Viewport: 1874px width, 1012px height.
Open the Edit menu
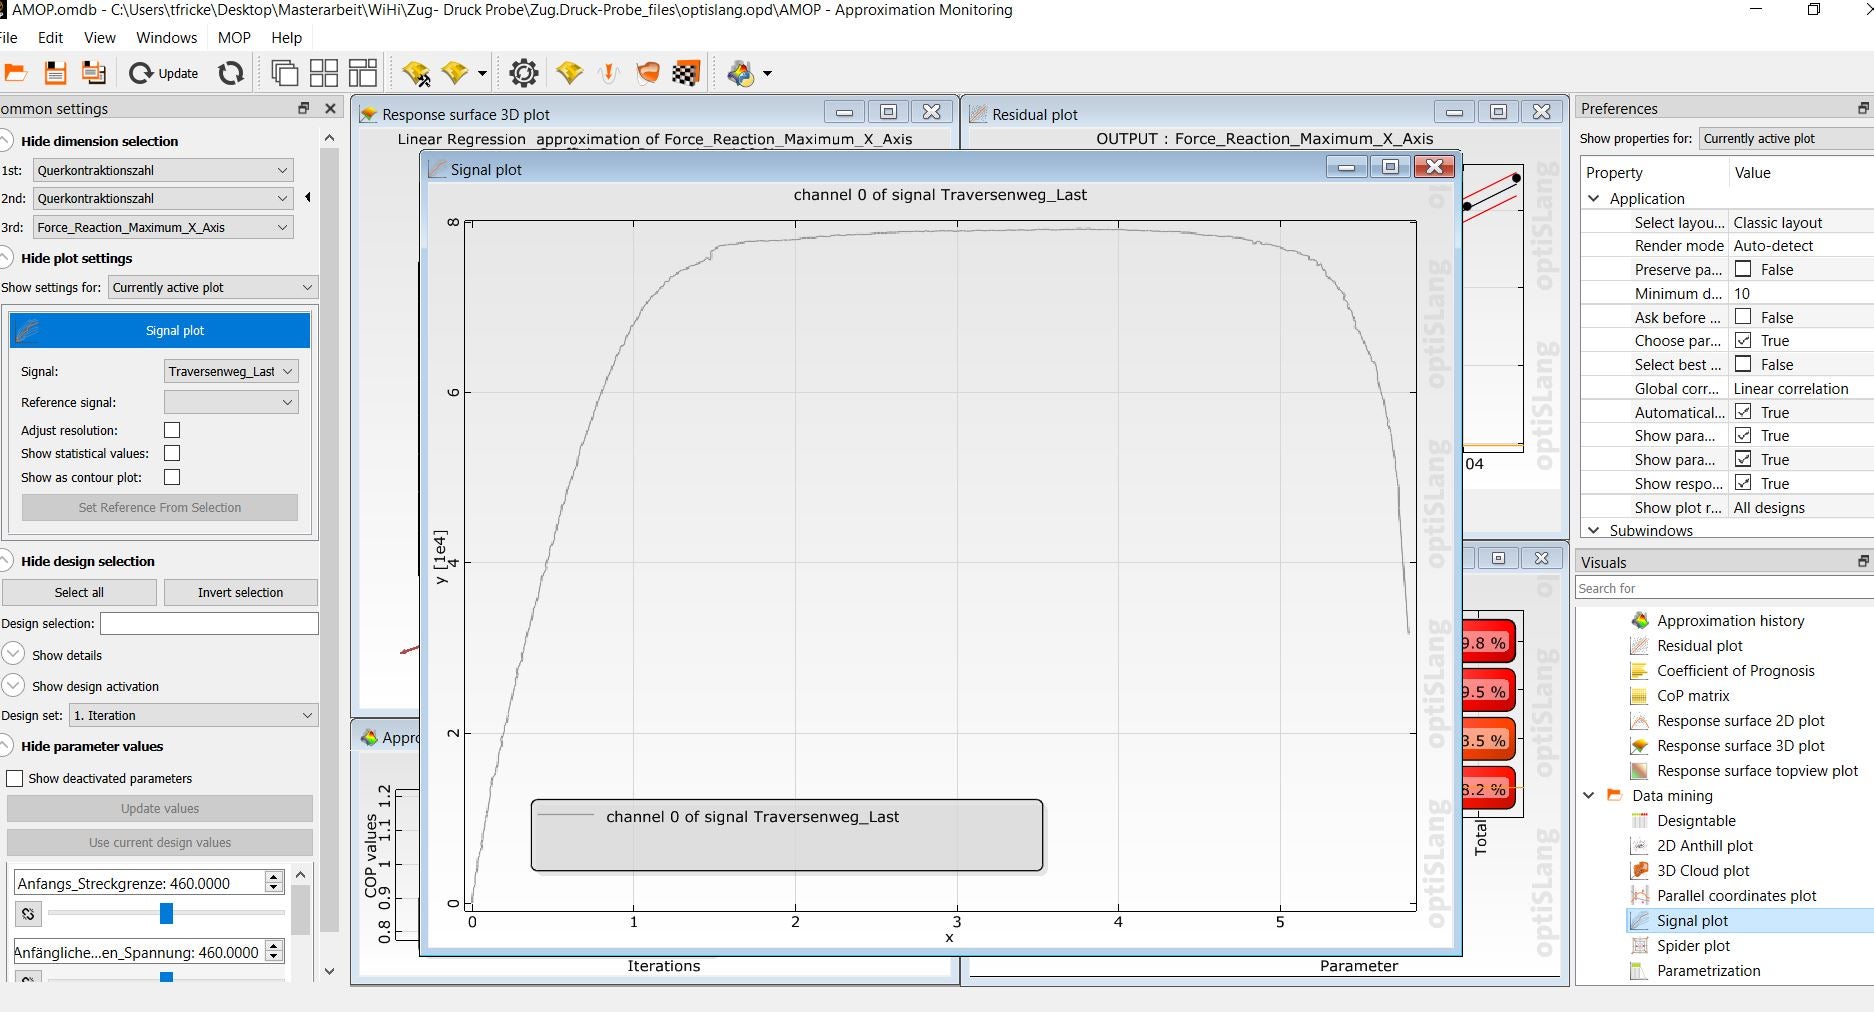(50, 38)
